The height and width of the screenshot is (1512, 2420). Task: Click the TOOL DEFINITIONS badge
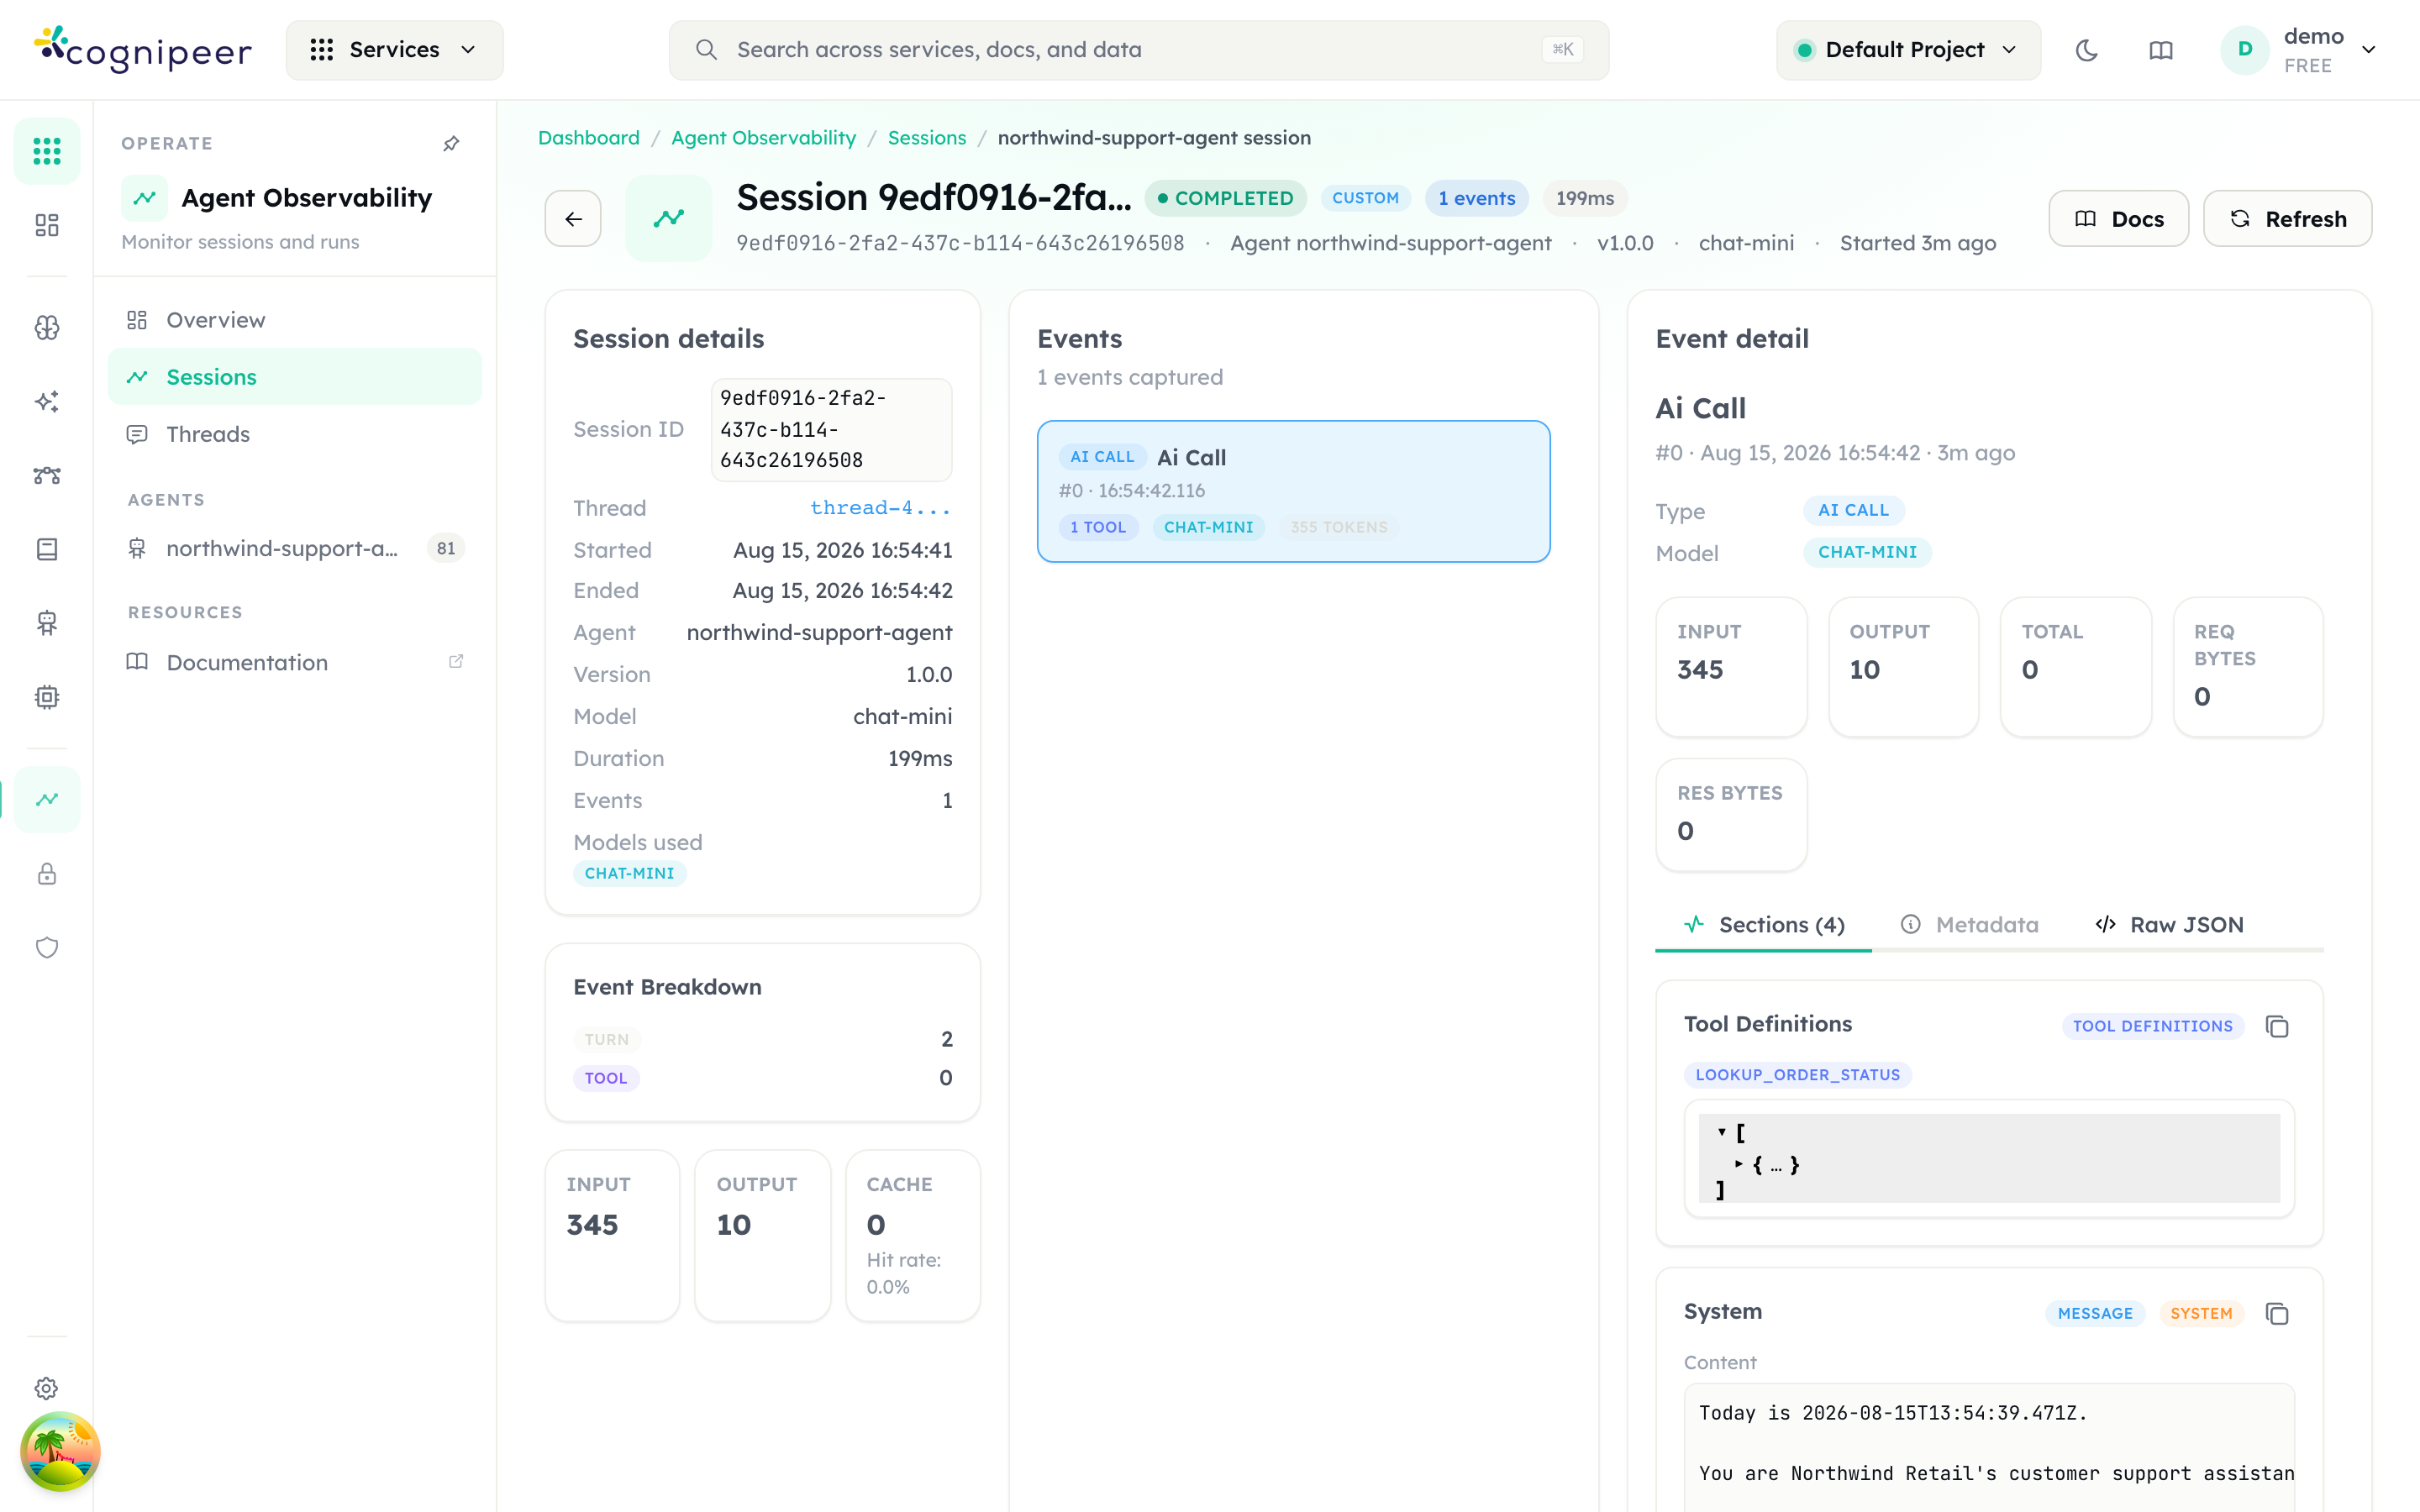click(x=2153, y=1026)
